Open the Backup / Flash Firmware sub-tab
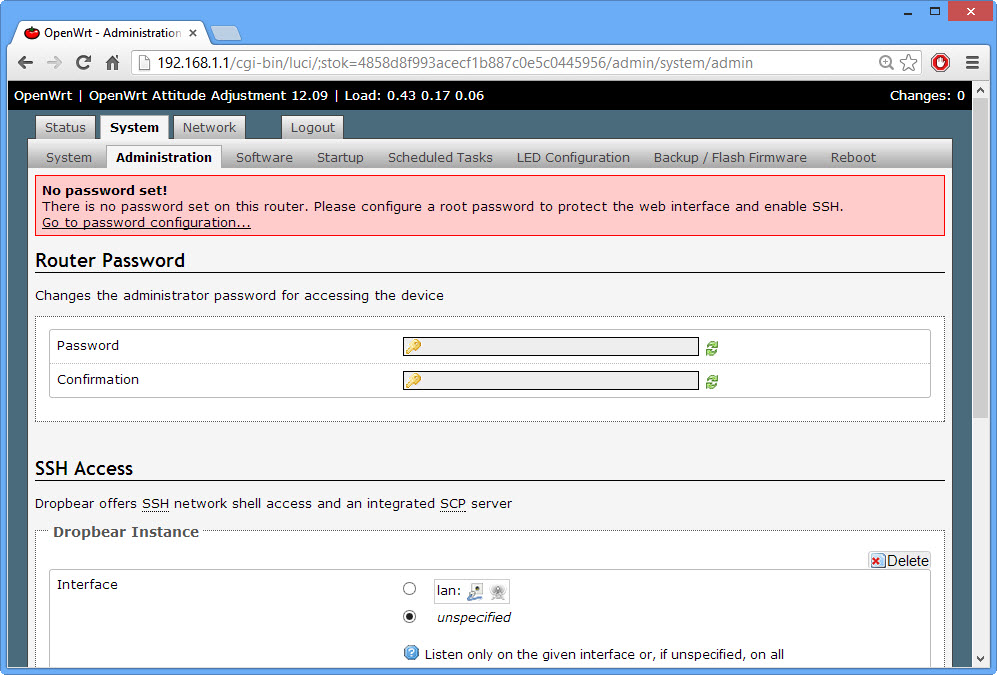The width and height of the screenshot is (997, 675). [x=730, y=157]
